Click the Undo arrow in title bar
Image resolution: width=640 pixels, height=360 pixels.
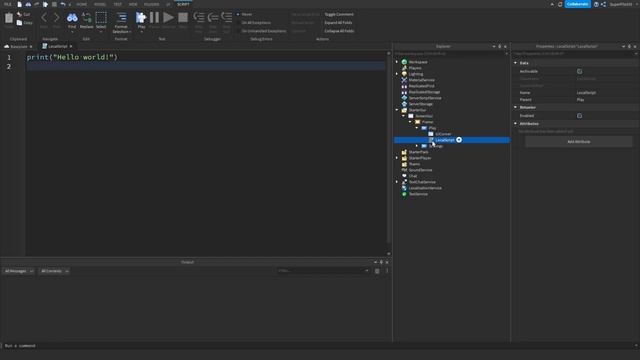click(63, 4)
